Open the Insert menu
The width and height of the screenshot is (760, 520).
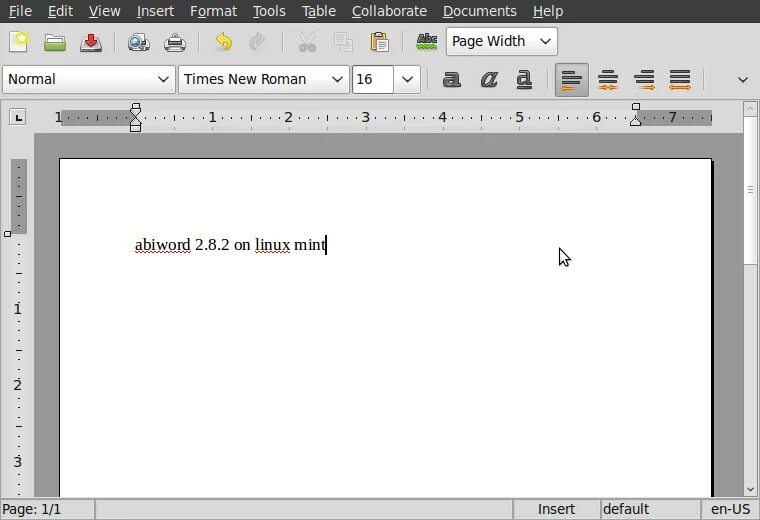click(155, 11)
